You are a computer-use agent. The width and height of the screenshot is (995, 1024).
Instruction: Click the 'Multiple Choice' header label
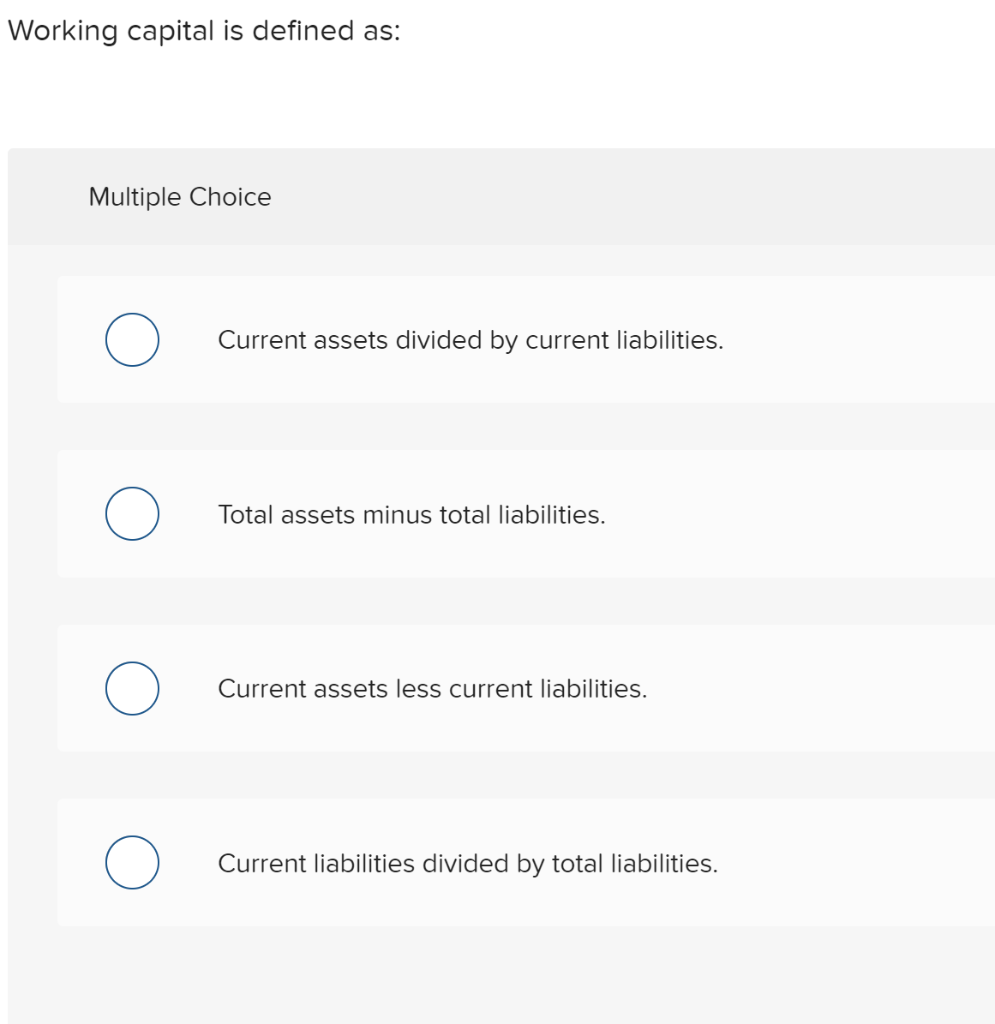tap(179, 197)
